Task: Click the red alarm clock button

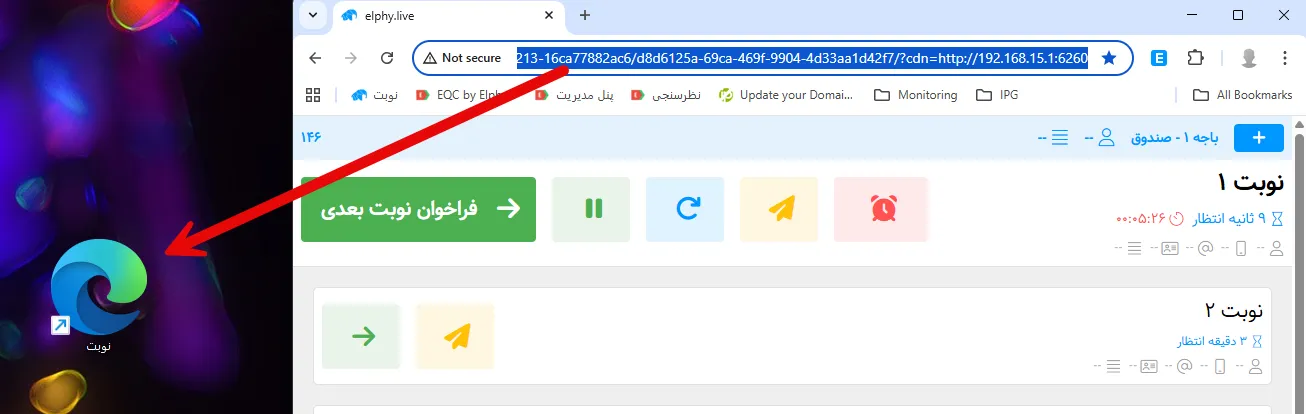Action: pyautogui.click(x=881, y=209)
